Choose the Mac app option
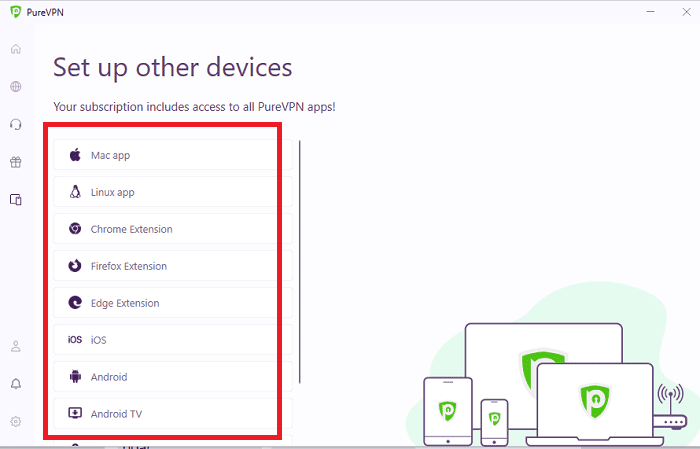The image size is (700, 449). [x=173, y=155]
